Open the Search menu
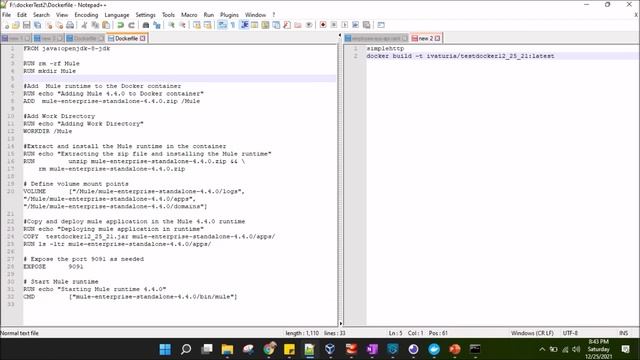Image resolution: width=640 pixels, height=360 pixels. tap(41, 15)
